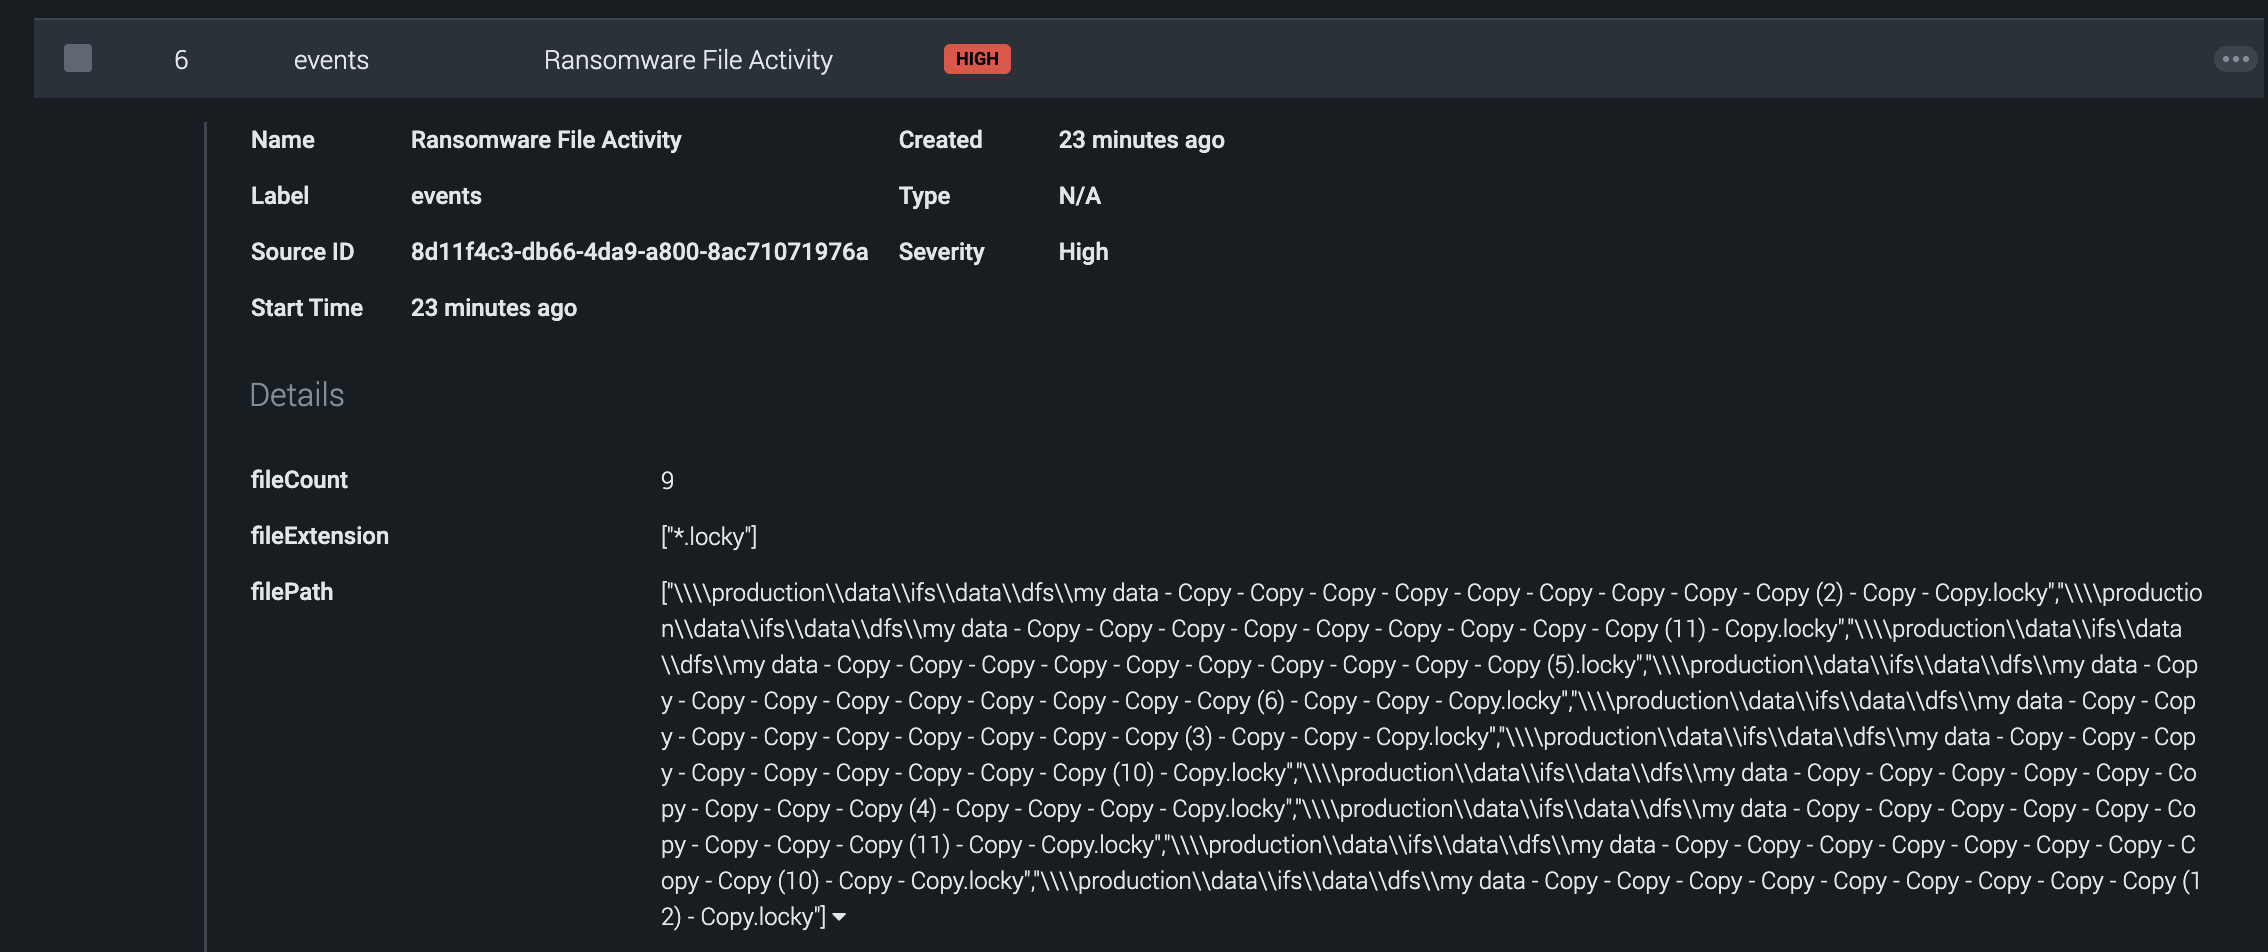Click the red HIGH severity badge

(977, 59)
